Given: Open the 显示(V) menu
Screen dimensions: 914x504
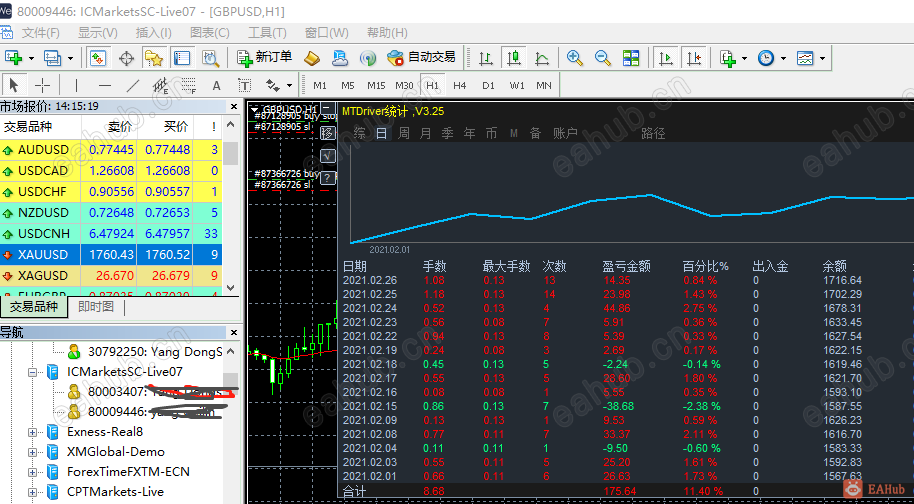Looking at the screenshot, I should pos(98,33).
